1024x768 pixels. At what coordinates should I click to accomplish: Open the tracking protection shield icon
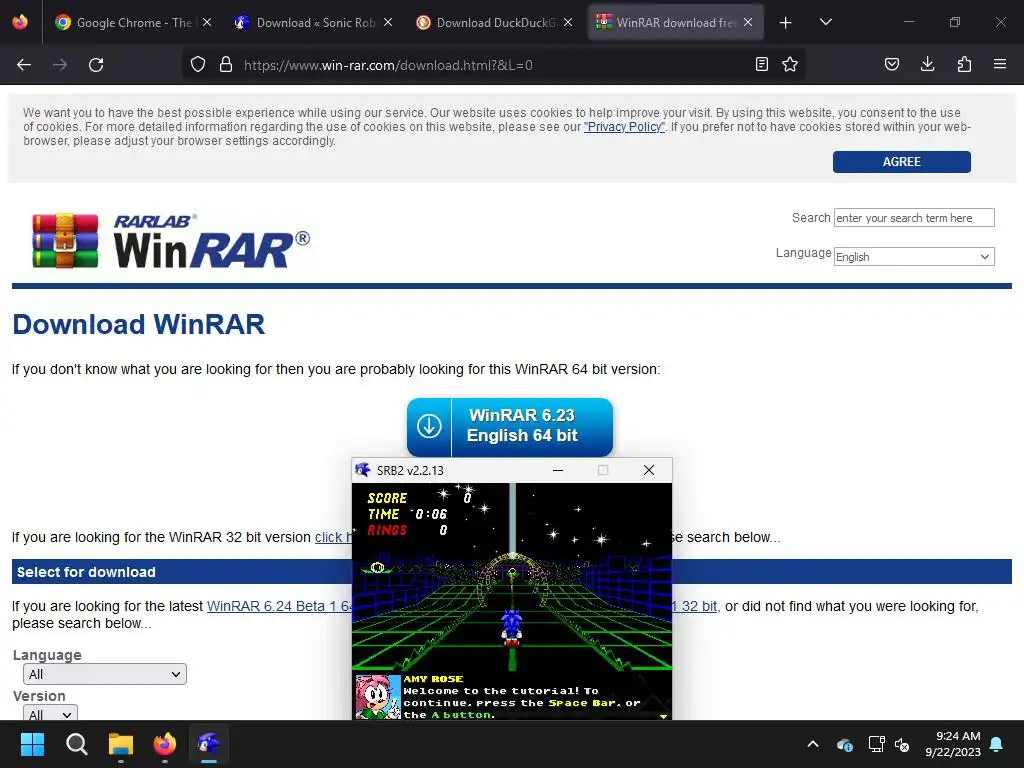198,65
